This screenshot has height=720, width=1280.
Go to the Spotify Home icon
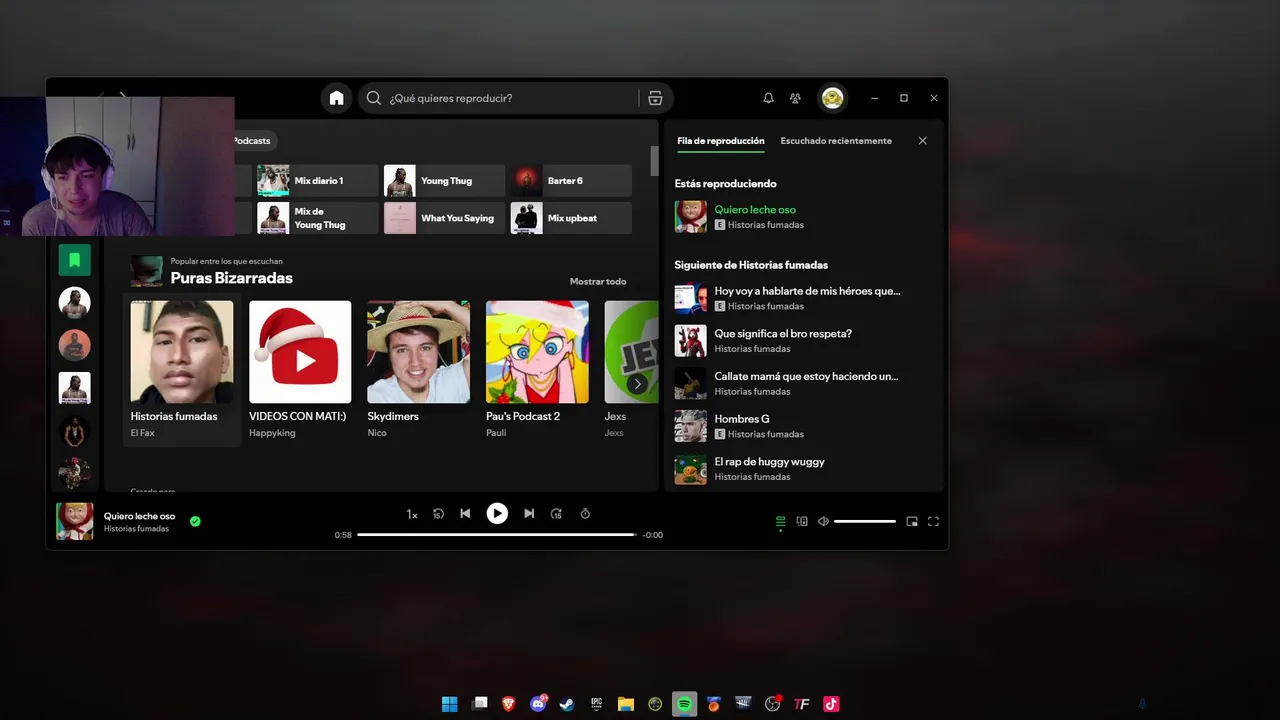coord(337,98)
